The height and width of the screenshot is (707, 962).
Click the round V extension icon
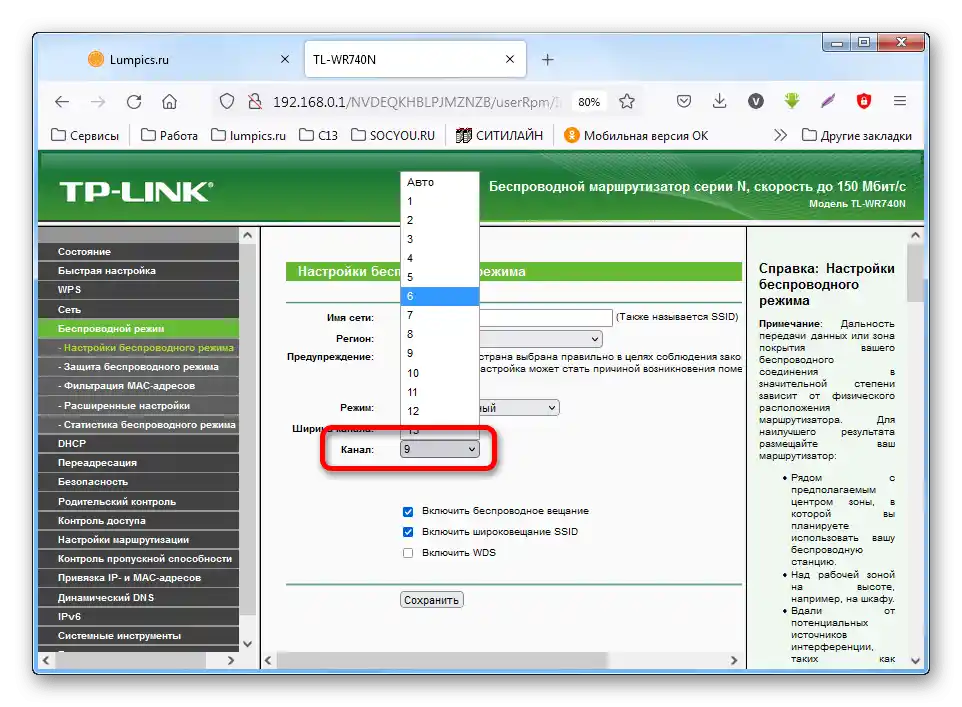[x=756, y=101]
